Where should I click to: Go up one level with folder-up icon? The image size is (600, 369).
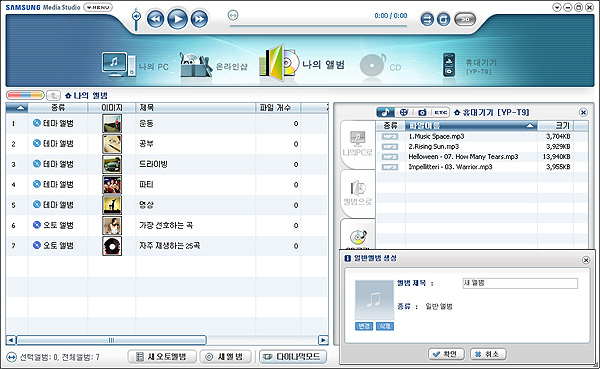coord(53,95)
